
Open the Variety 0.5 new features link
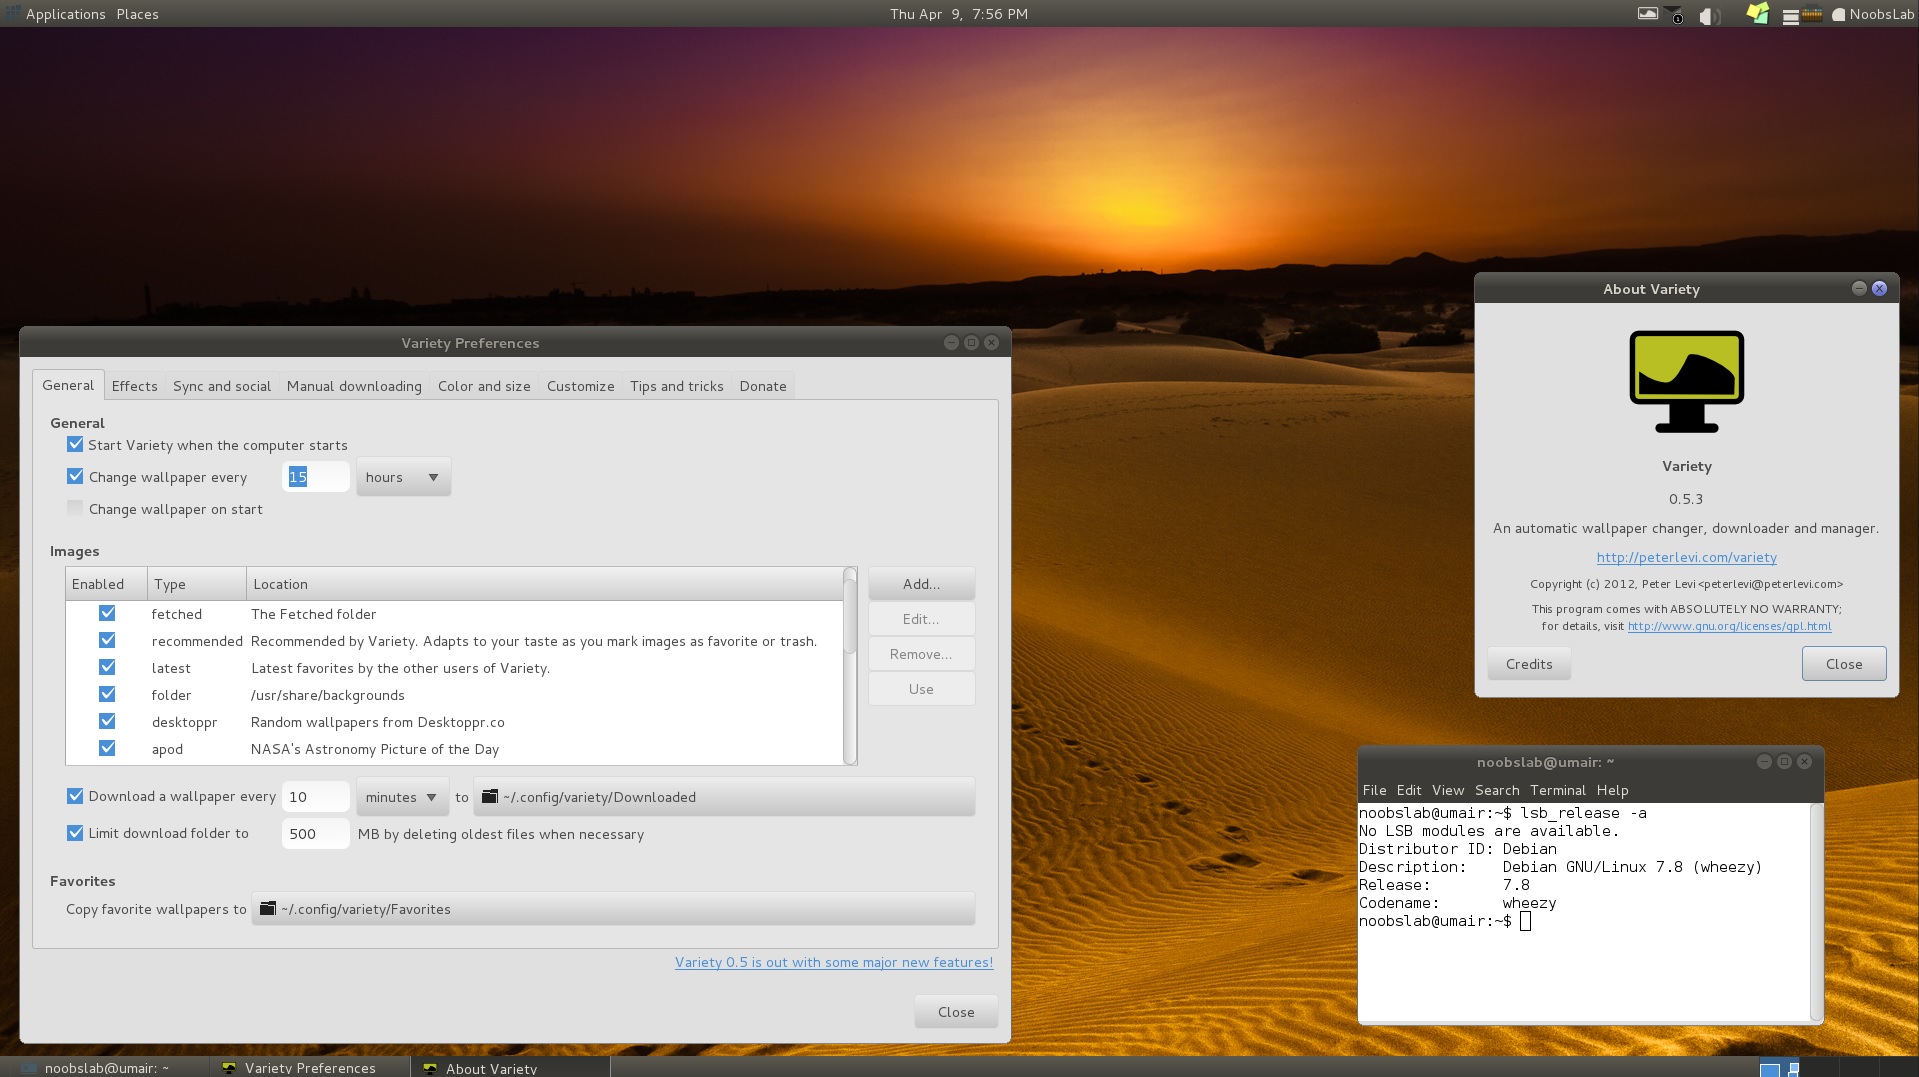tap(833, 962)
